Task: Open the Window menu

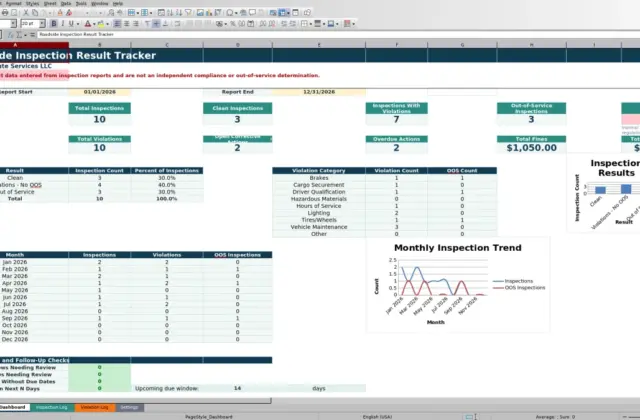Action: 100,4
